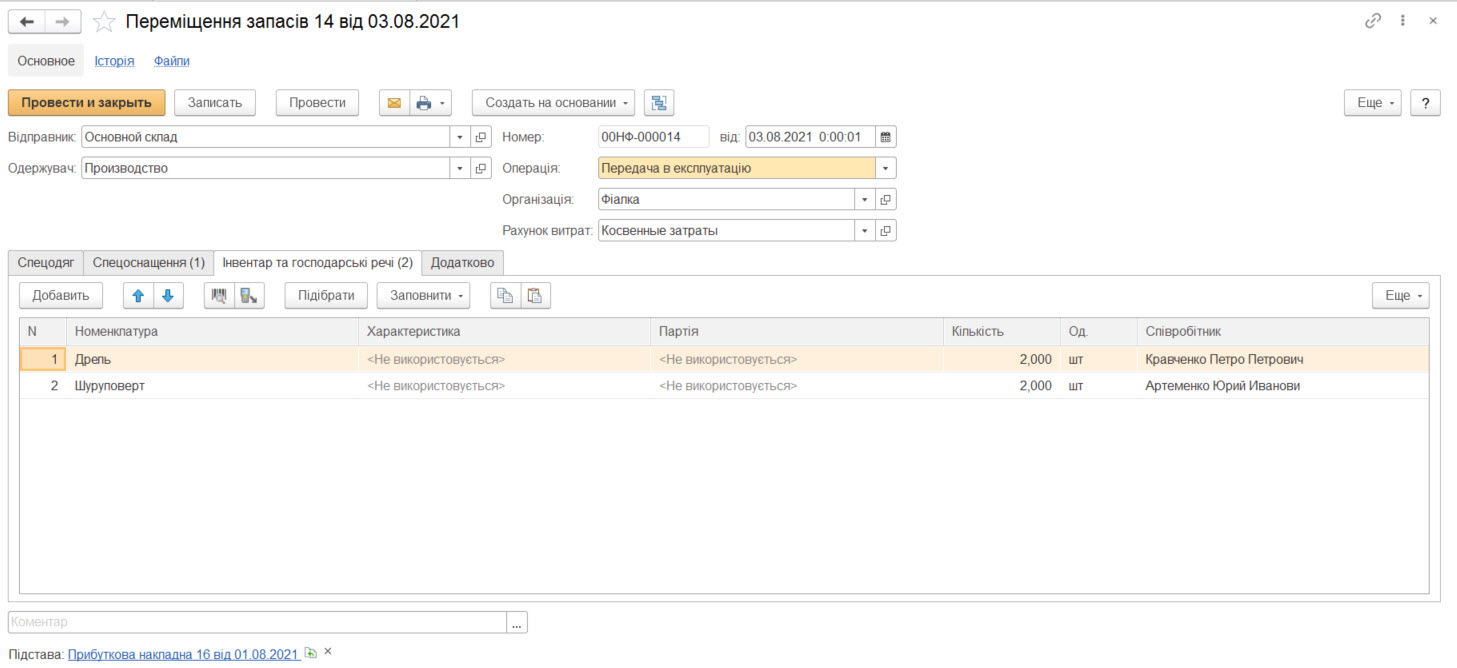1457x668 pixels.
Task: Move row up with the blue up arrow
Action: tap(139, 296)
